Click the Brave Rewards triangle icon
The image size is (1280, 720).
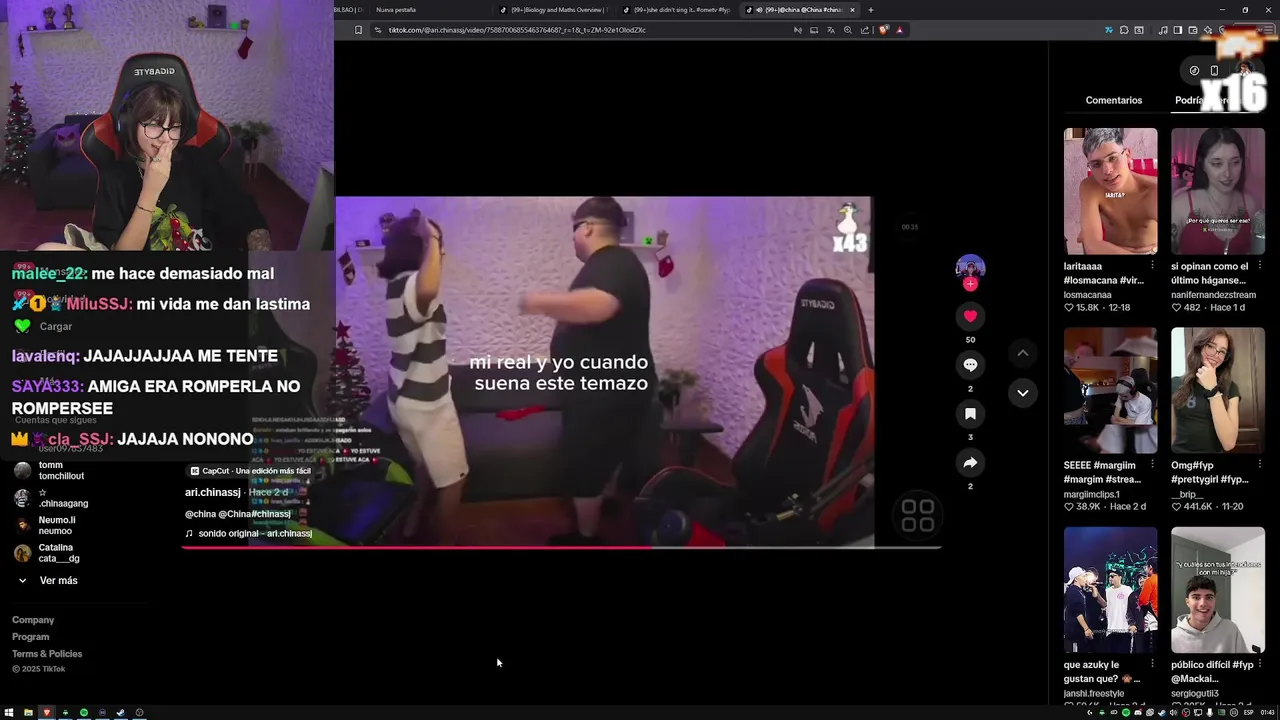899,30
